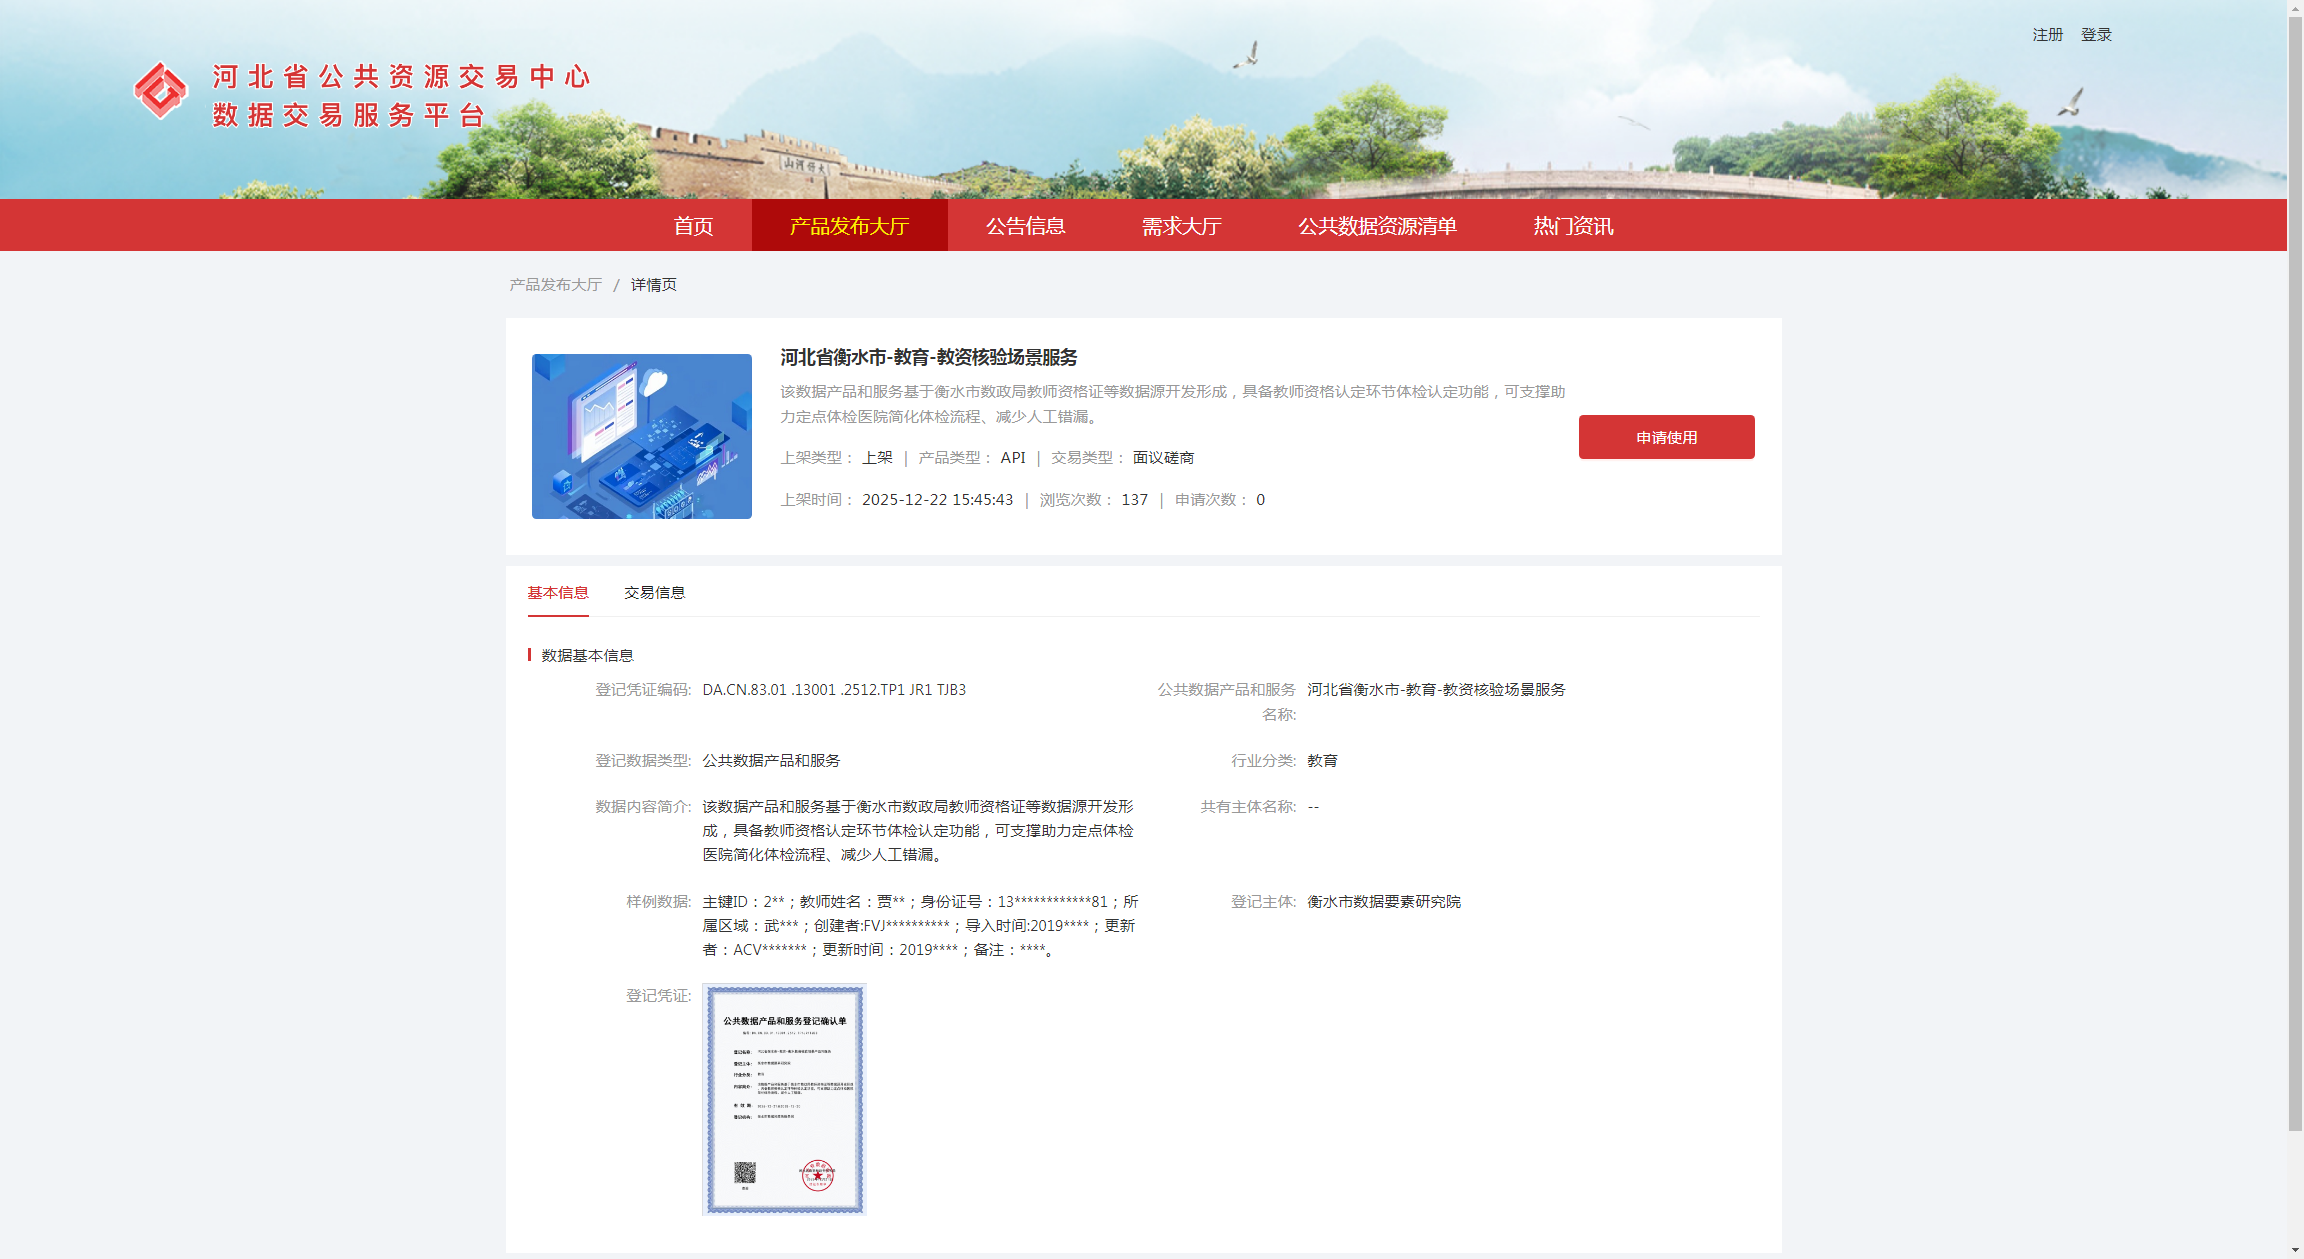The height and width of the screenshot is (1259, 2304).
Task: Go to 热门资讯 section
Action: 1573,226
